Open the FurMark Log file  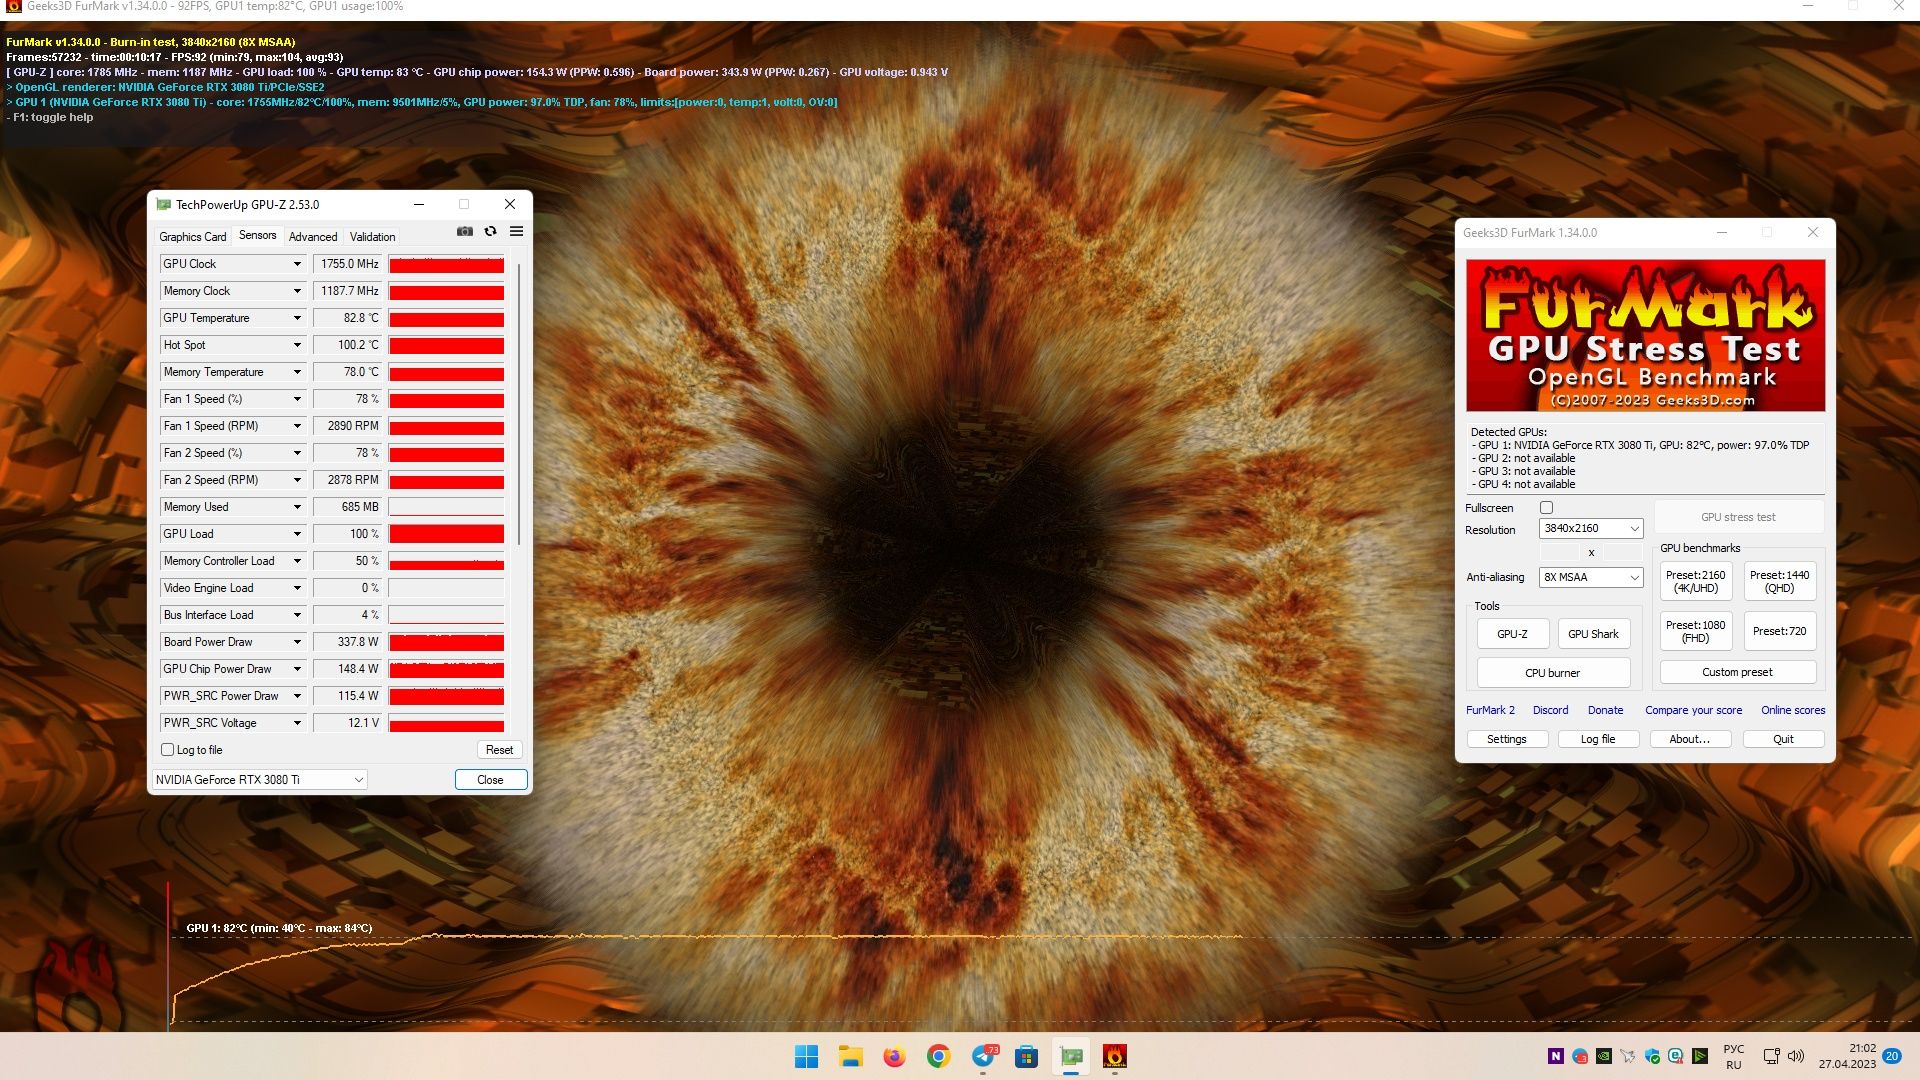click(x=1597, y=739)
